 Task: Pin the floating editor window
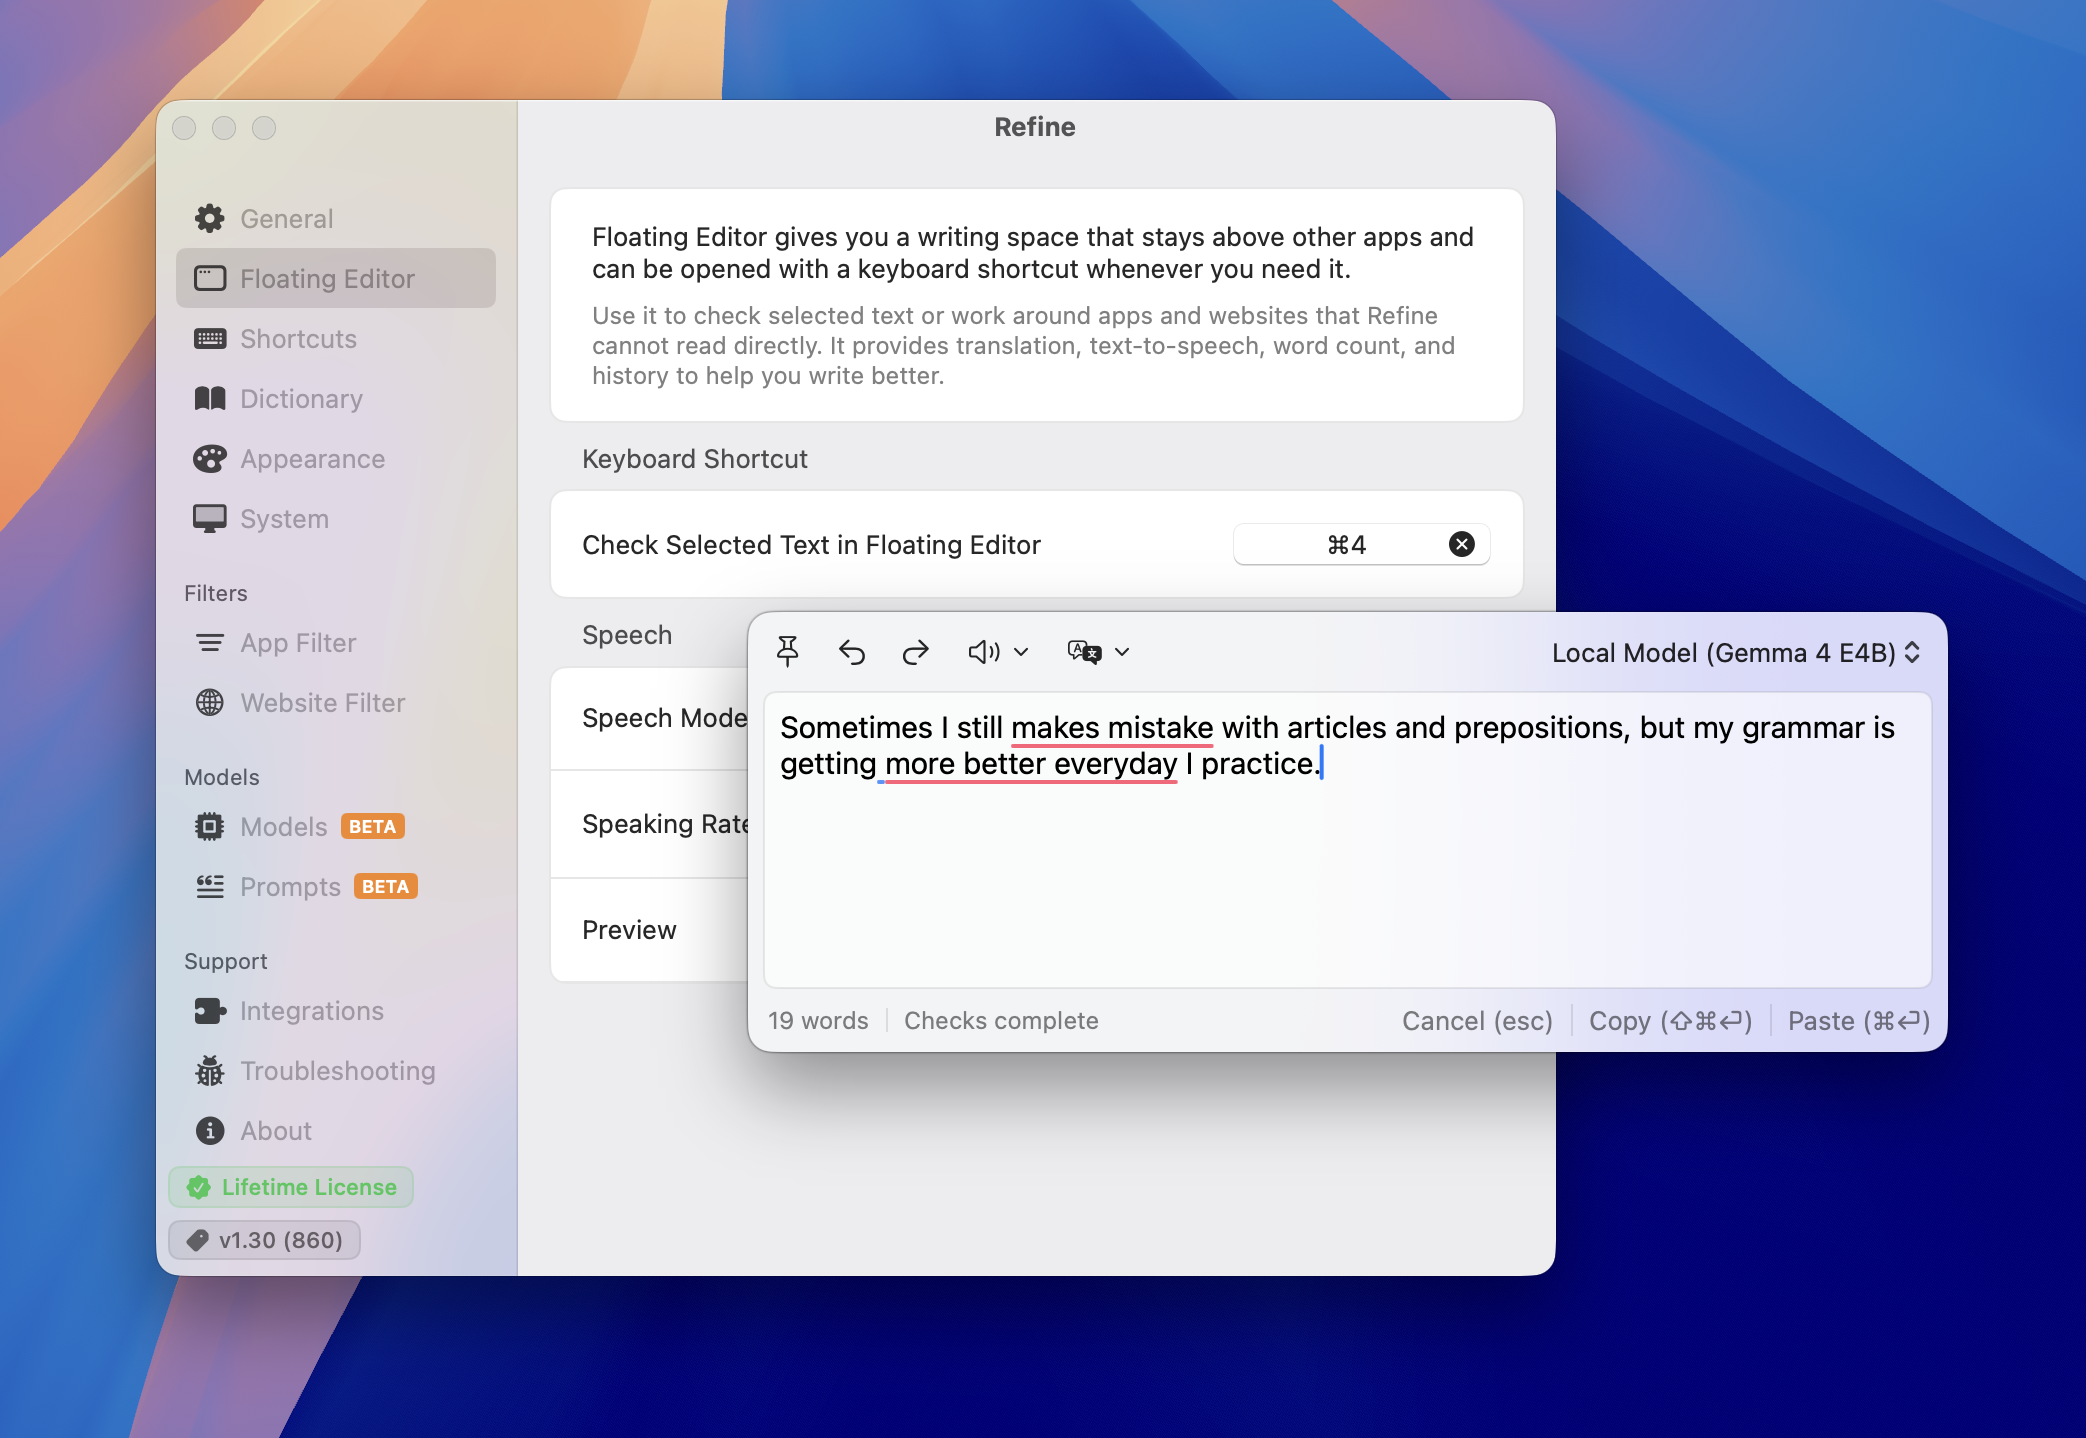pyautogui.click(x=788, y=652)
